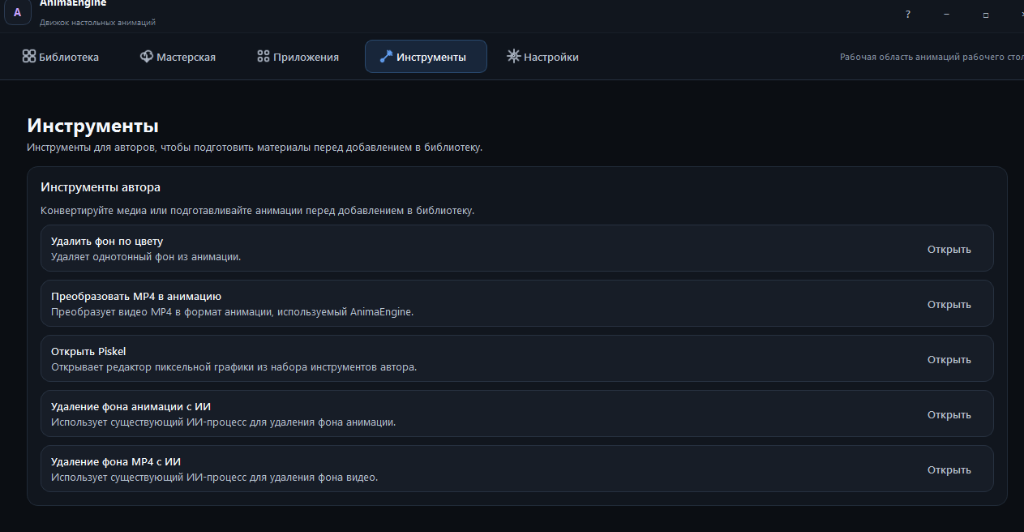The height and width of the screenshot is (532, 1024).
Task: Click the 'Движок настольных анимаций' tagline
Action: point(97,22)
